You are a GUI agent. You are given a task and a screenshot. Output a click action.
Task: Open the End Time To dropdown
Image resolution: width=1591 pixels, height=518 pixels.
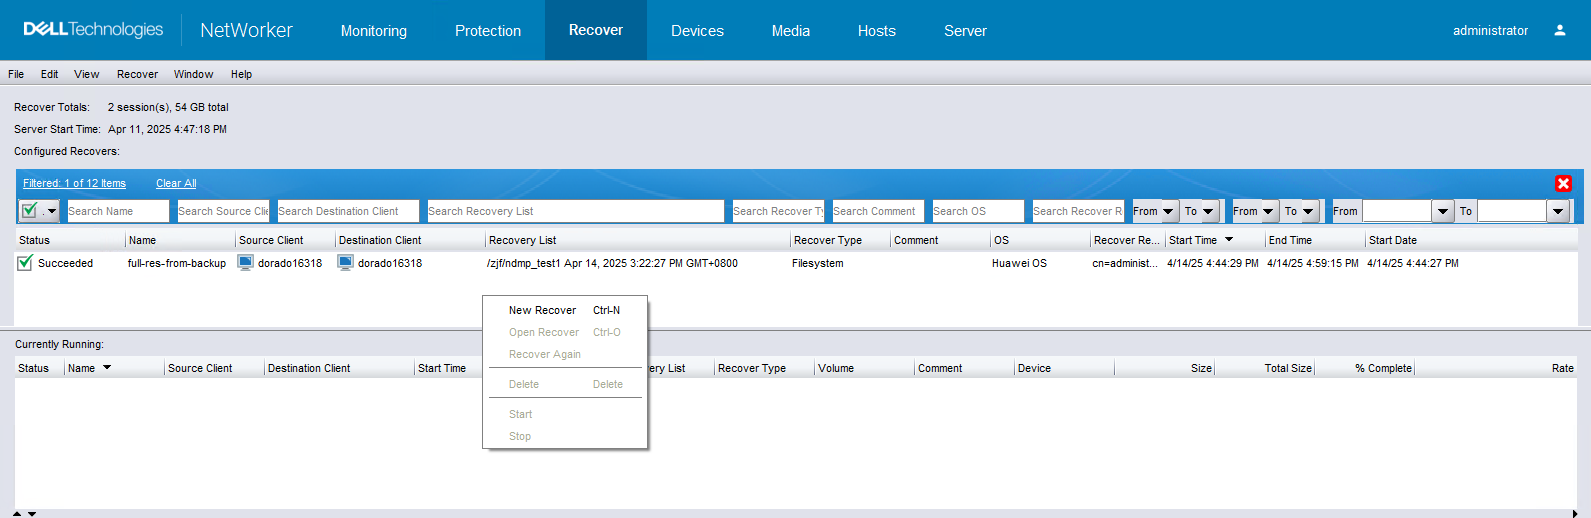(1308, 211)
